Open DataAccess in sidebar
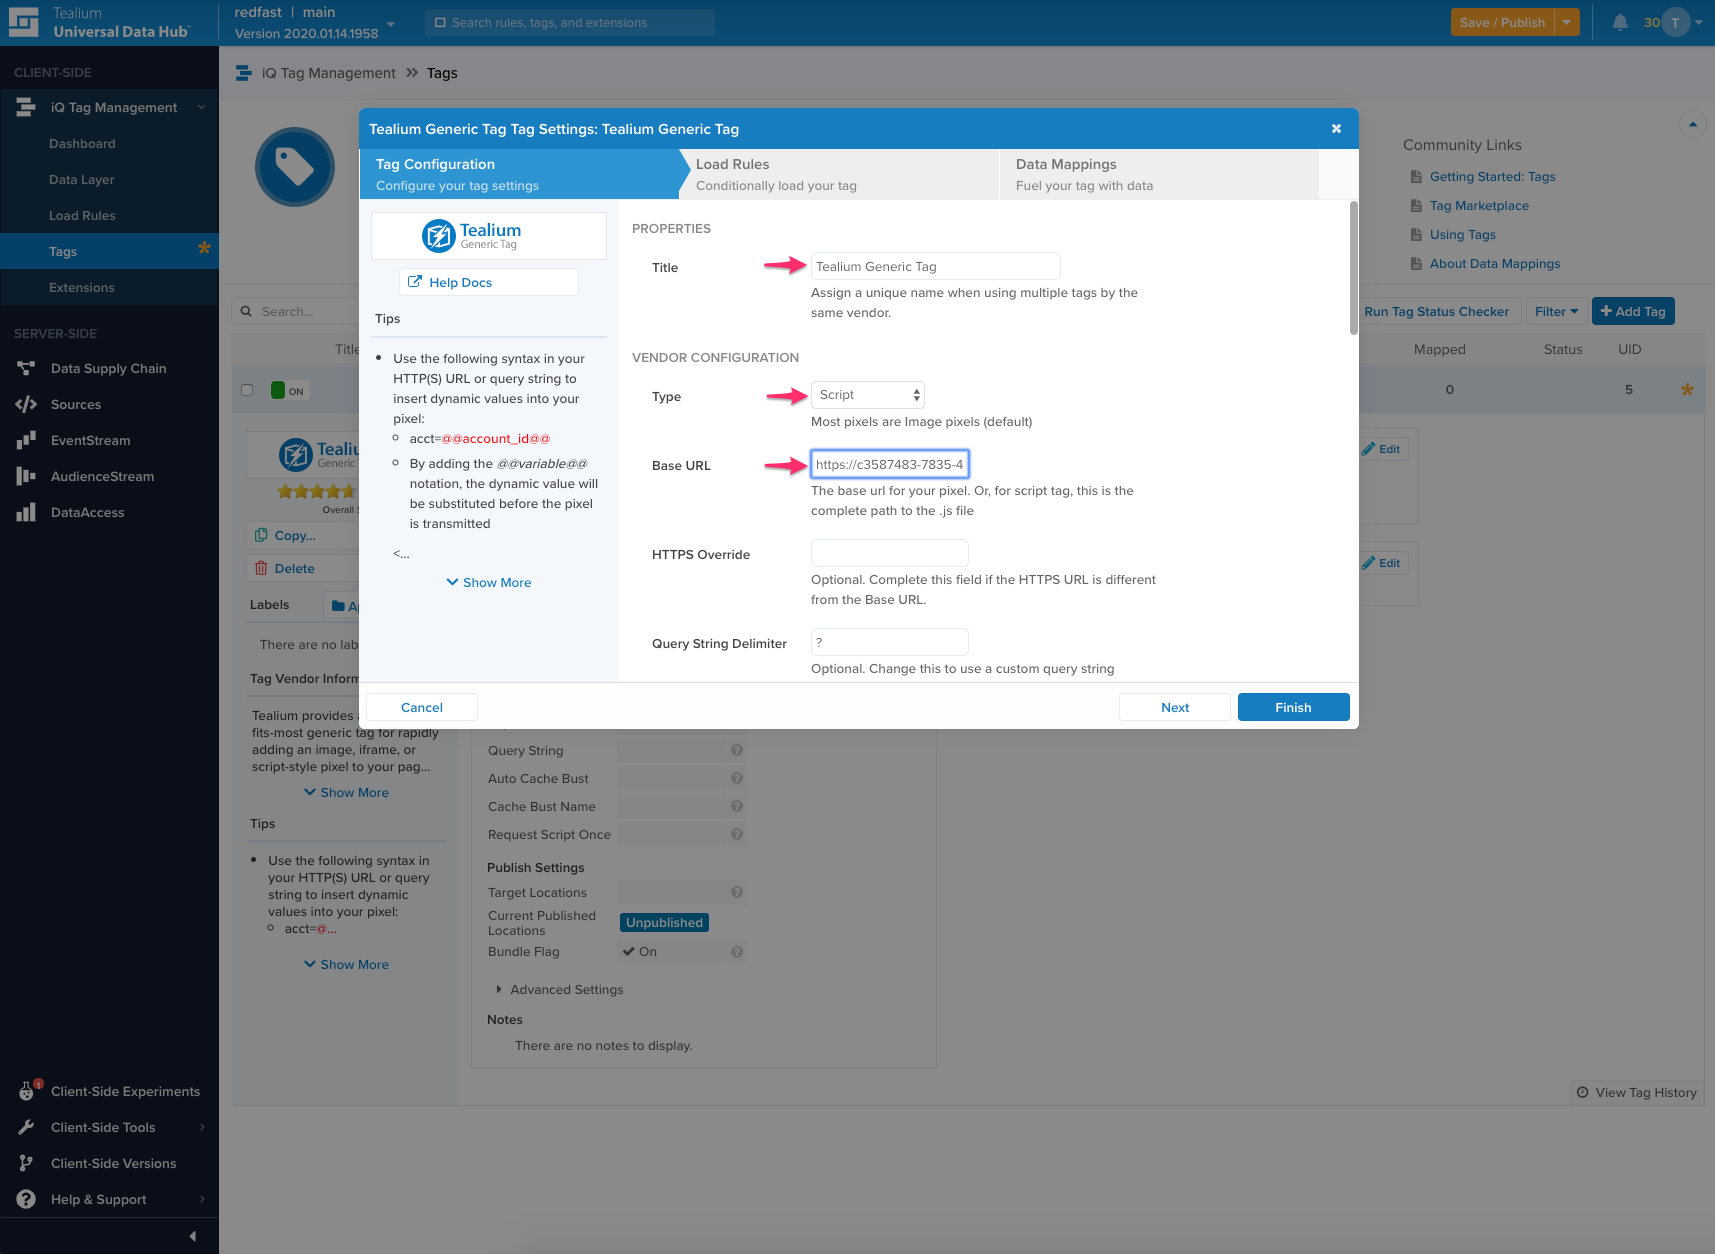Screen dimensions: 1715x1254 click(x=88, y=512)
